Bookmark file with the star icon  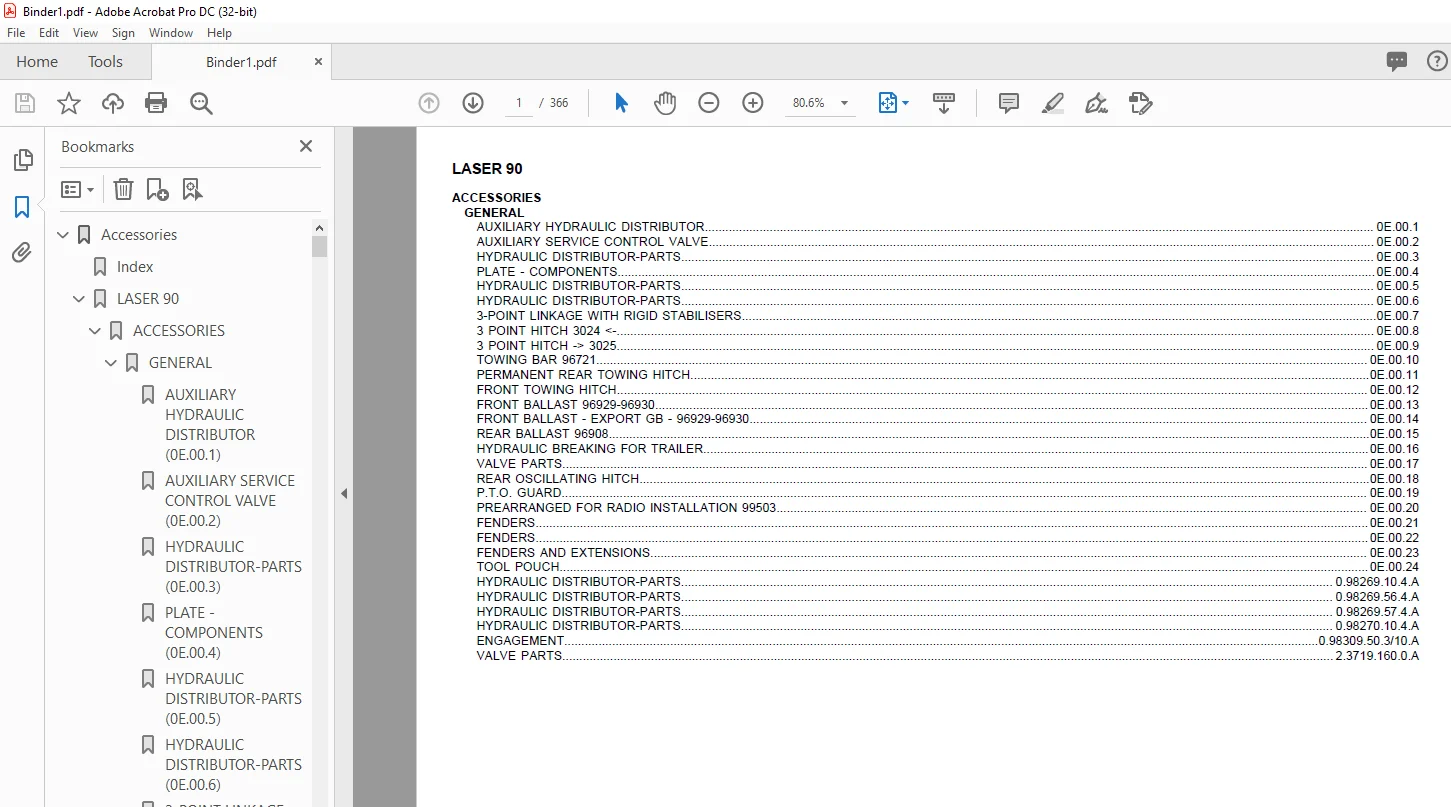tap(69, 103)
